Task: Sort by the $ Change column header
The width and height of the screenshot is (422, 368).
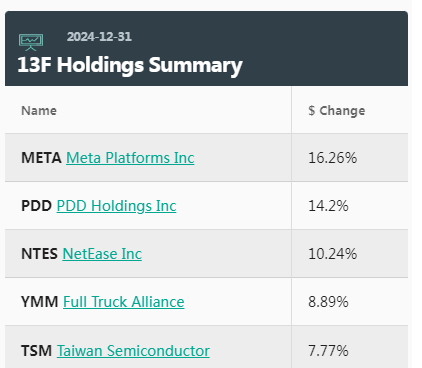Action: click(337, 111)
